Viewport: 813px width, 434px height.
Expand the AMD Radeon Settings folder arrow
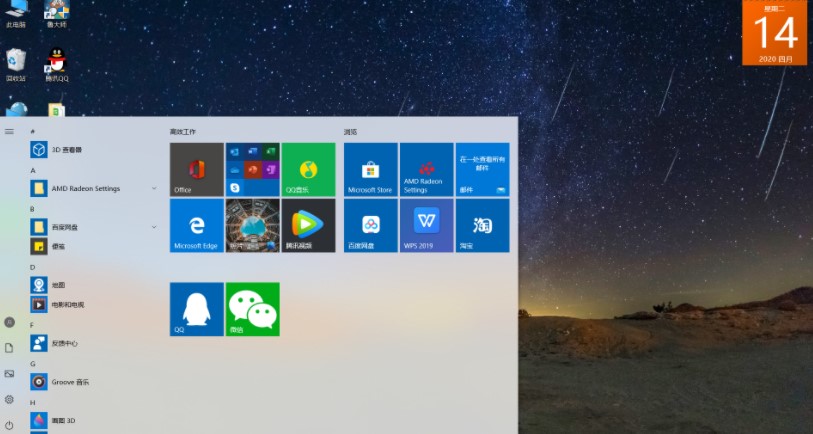click(154, 188)
